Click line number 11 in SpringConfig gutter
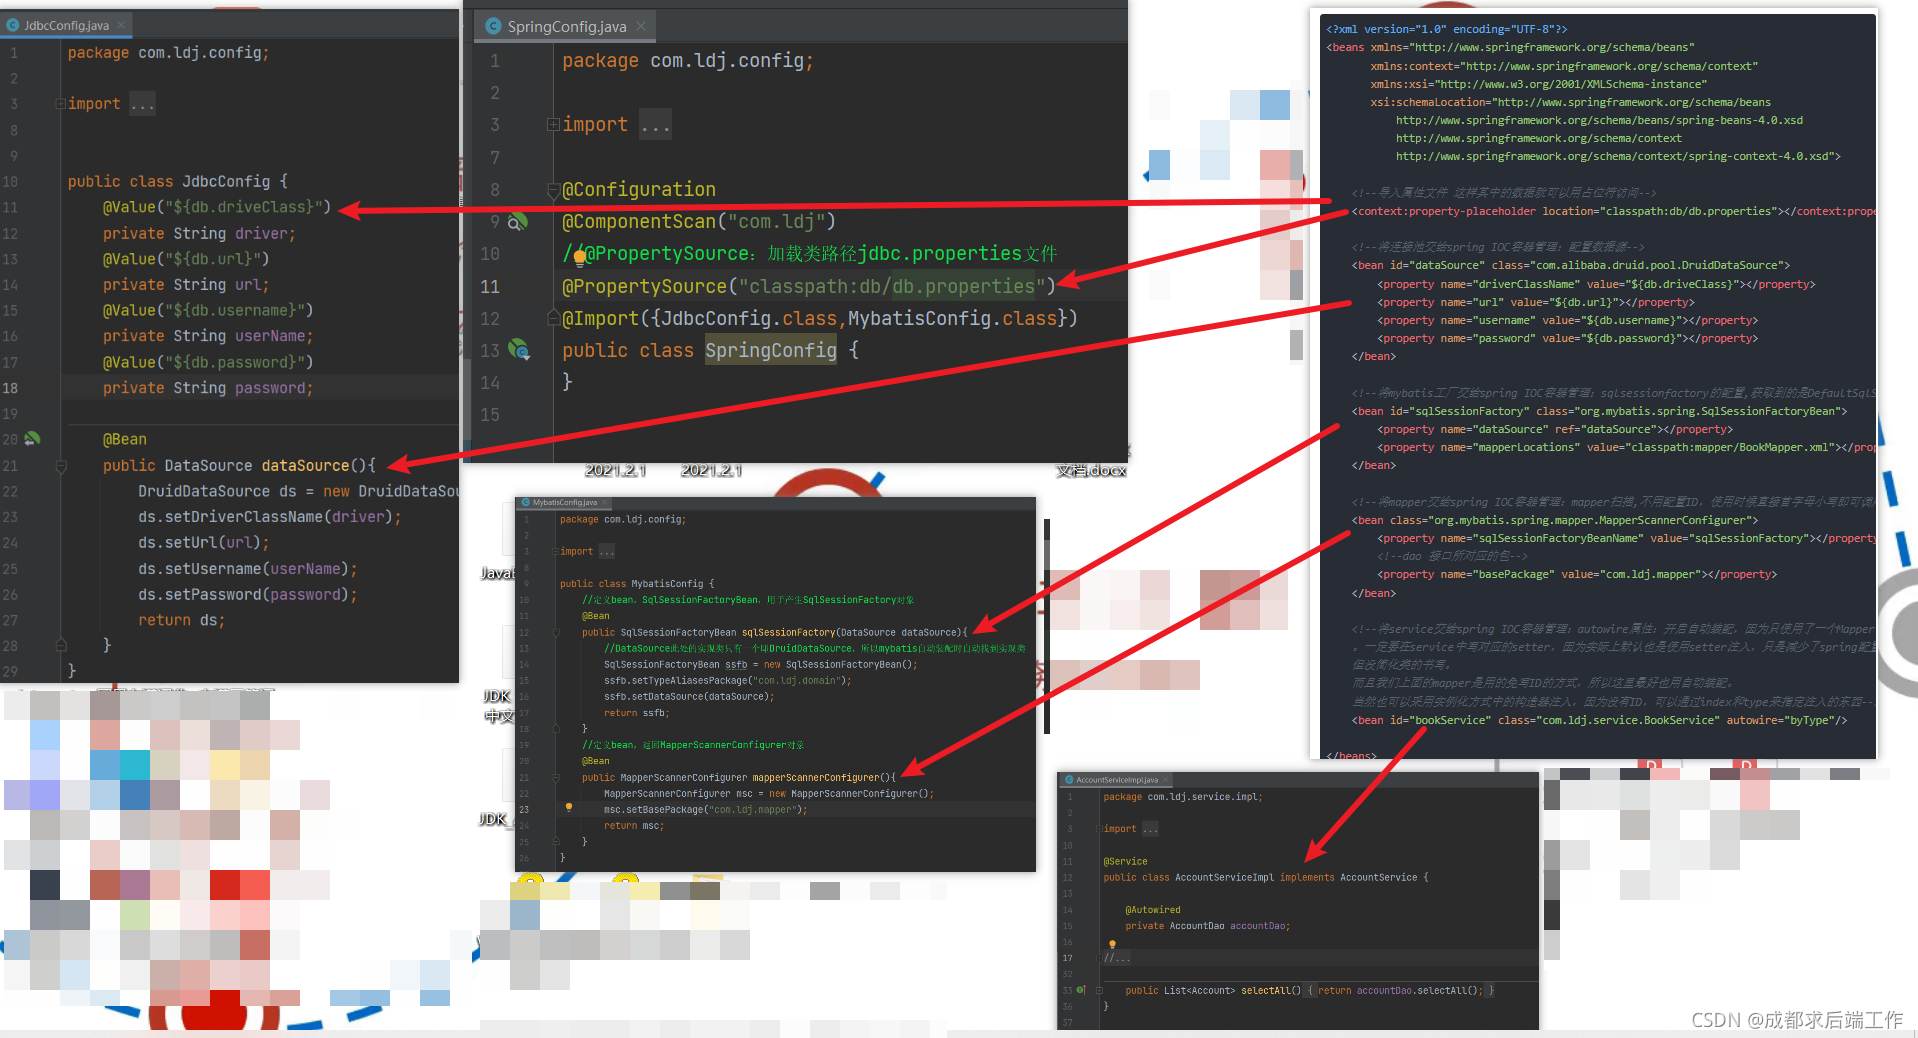 coord(490,287)
